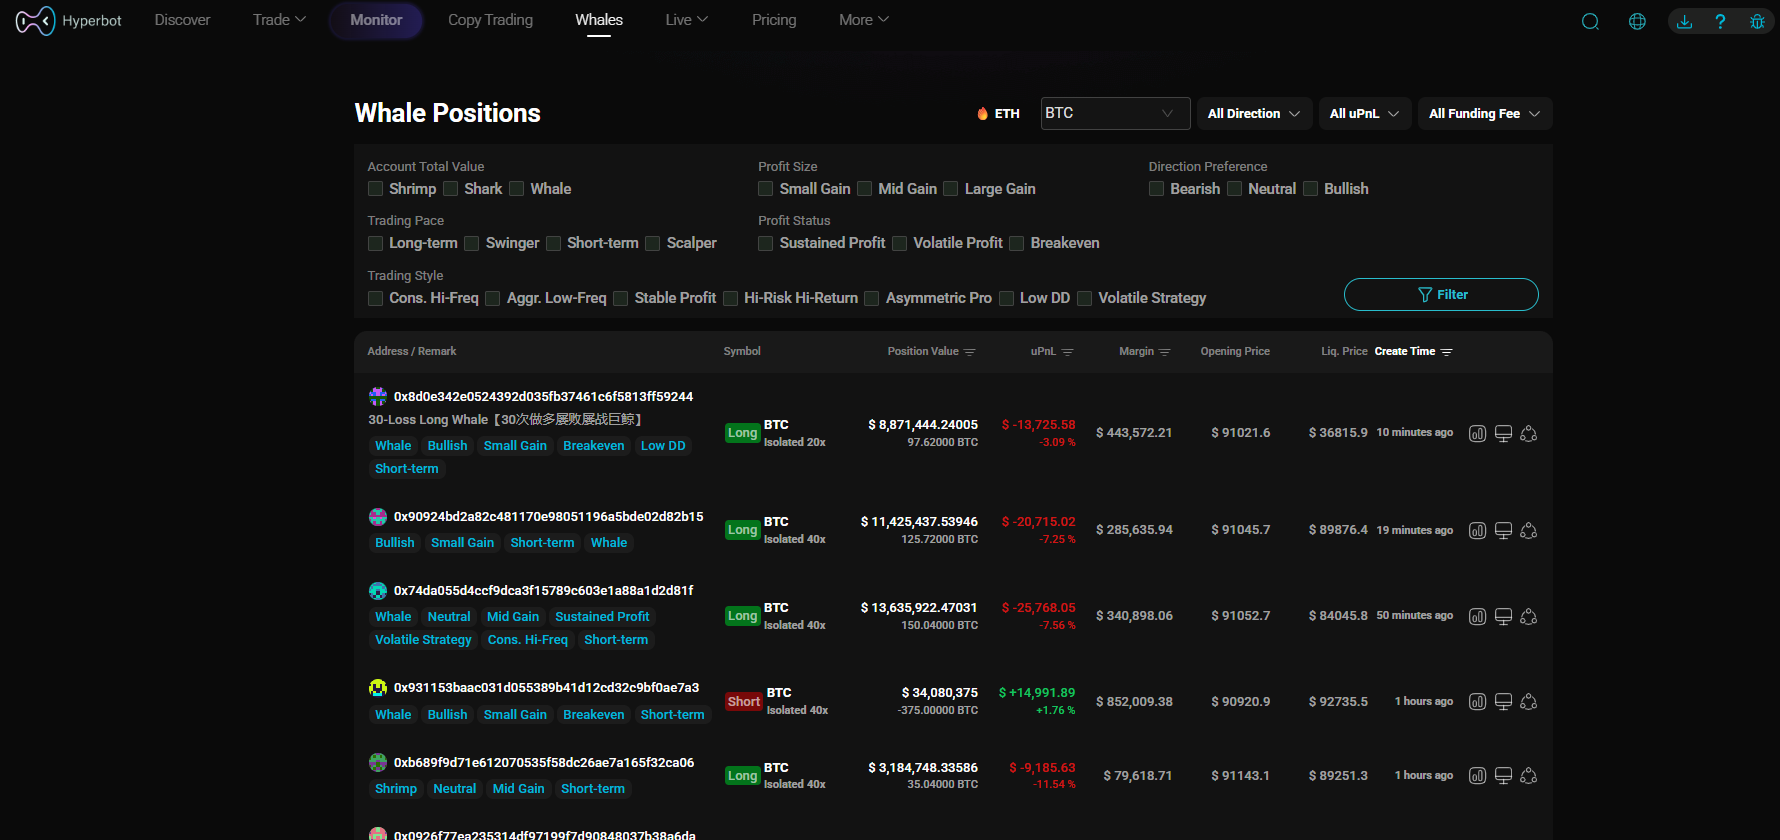Click the bug report icon
This screenshot has height=840, width=1780.
(x=1757, y=21)
